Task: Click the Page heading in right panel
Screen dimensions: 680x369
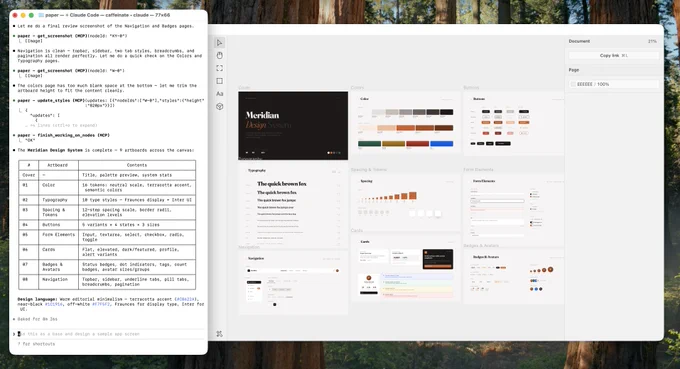Action: (574, 70)
